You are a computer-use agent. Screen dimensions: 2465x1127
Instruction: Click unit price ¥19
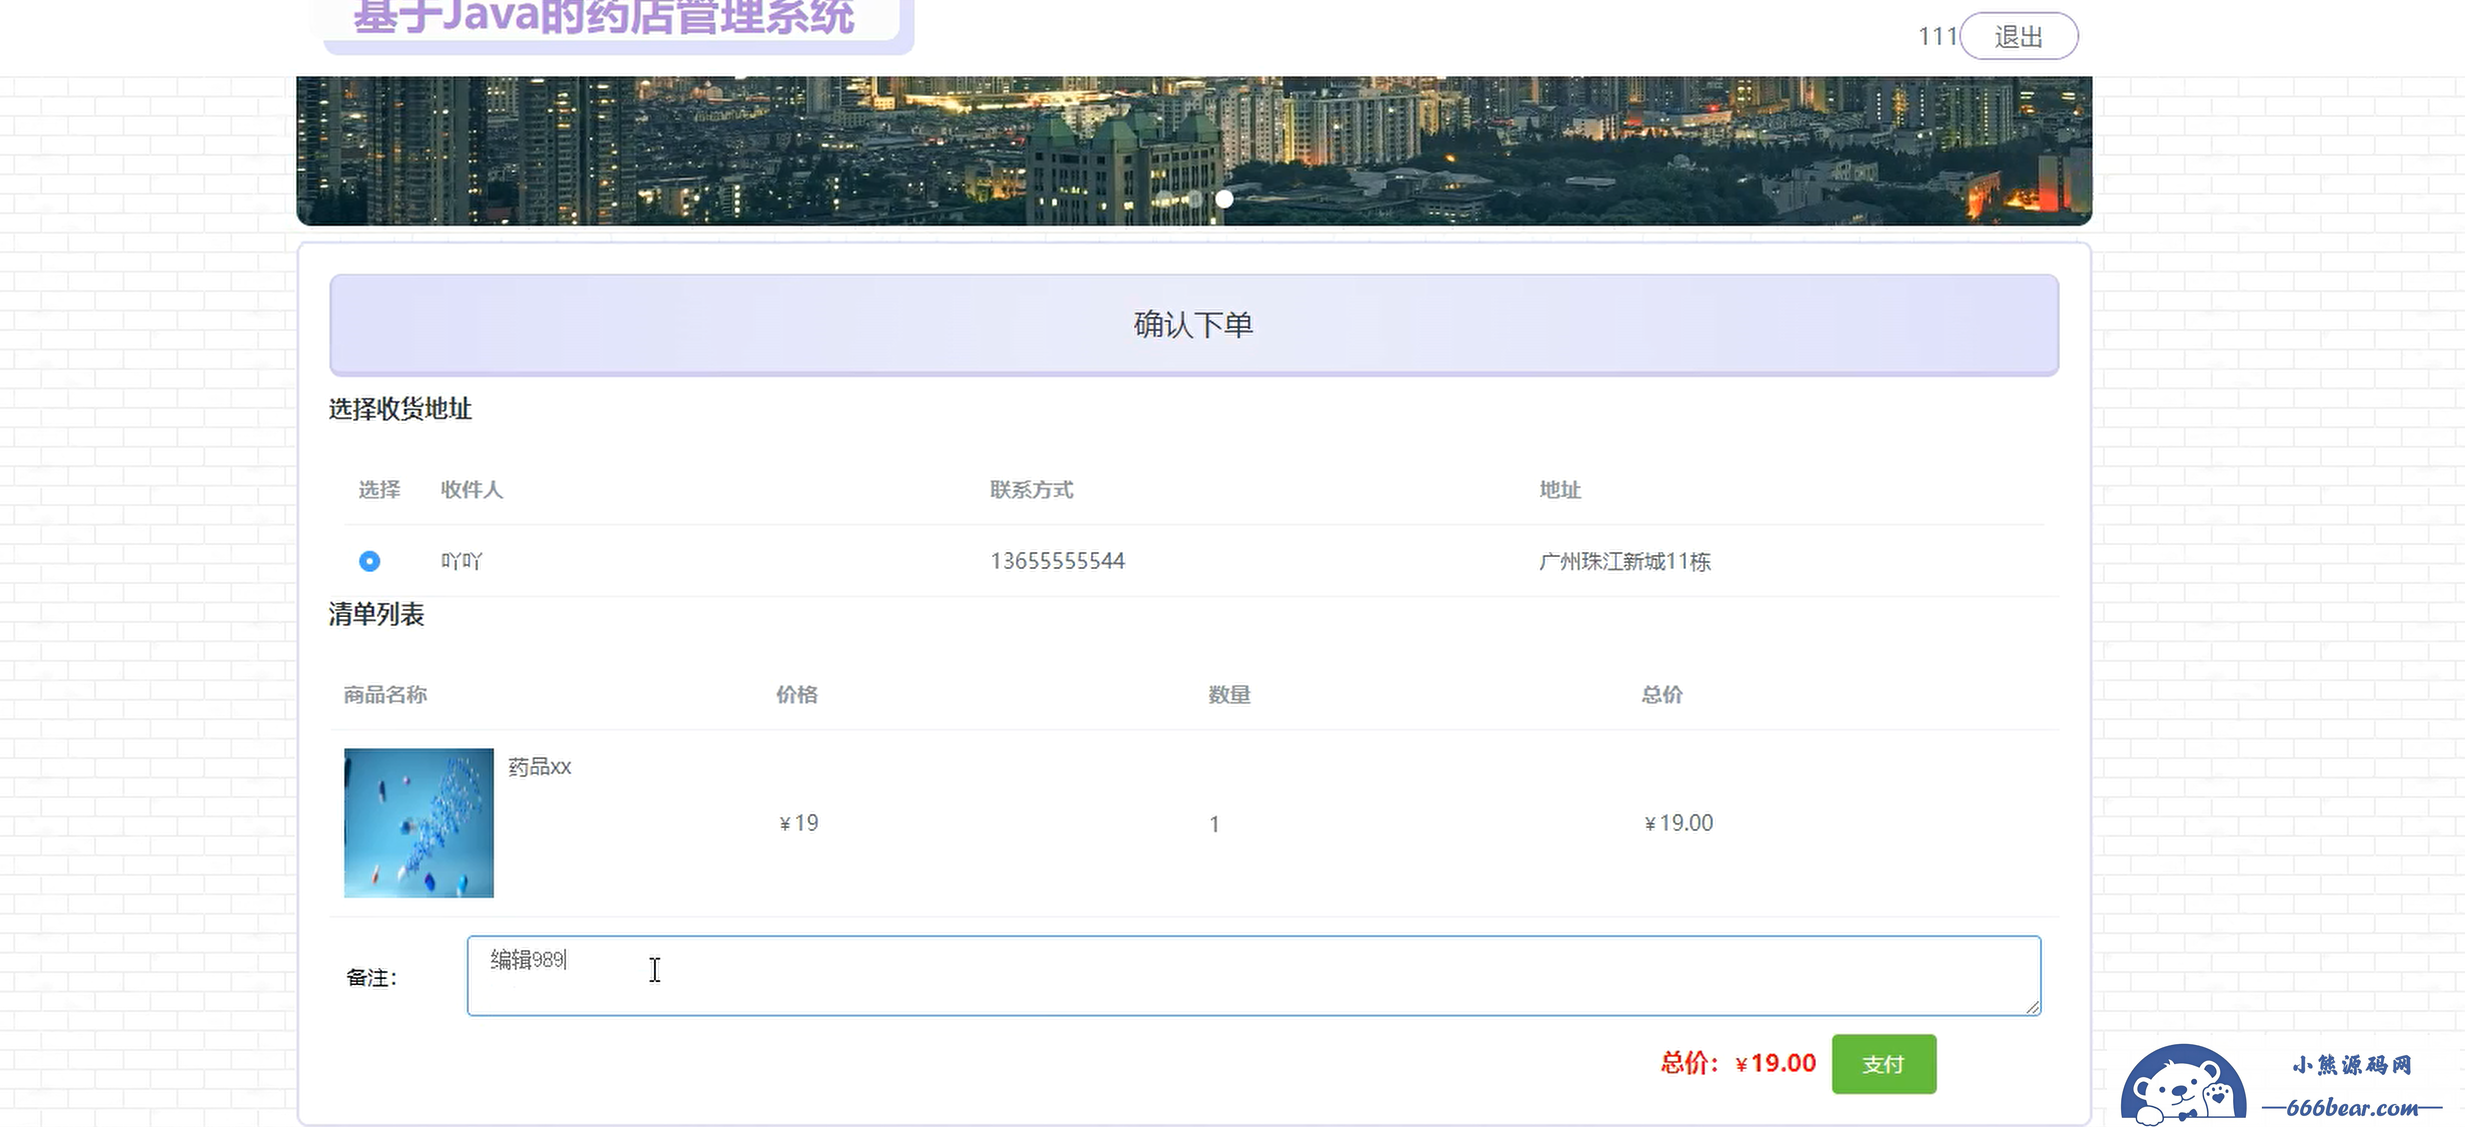(x=798, y=823)
